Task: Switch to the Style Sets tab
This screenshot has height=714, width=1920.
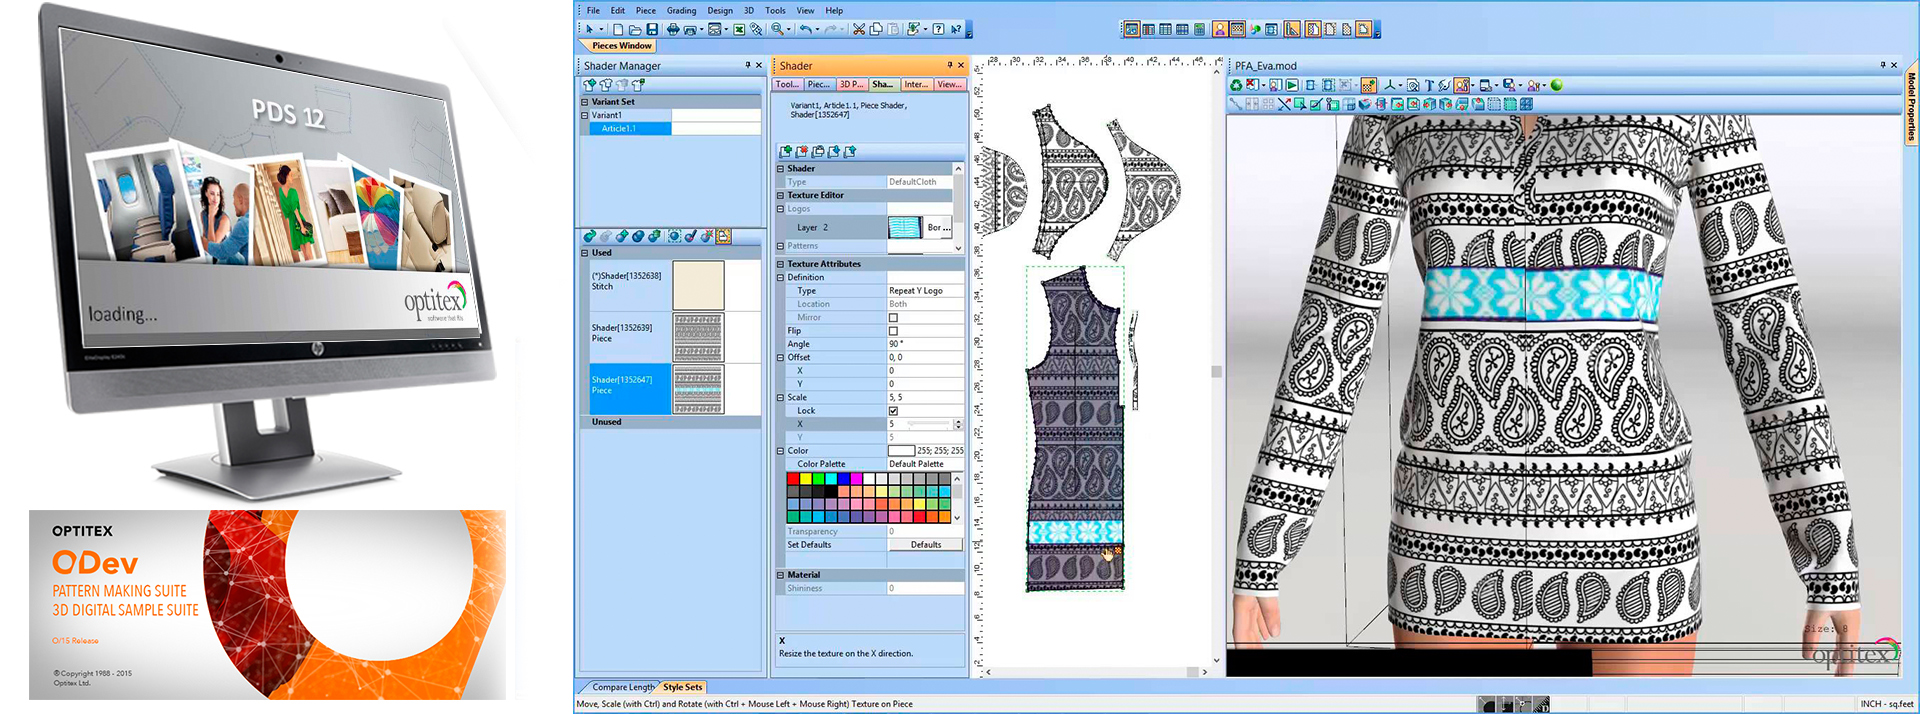Action: (682, 687)
